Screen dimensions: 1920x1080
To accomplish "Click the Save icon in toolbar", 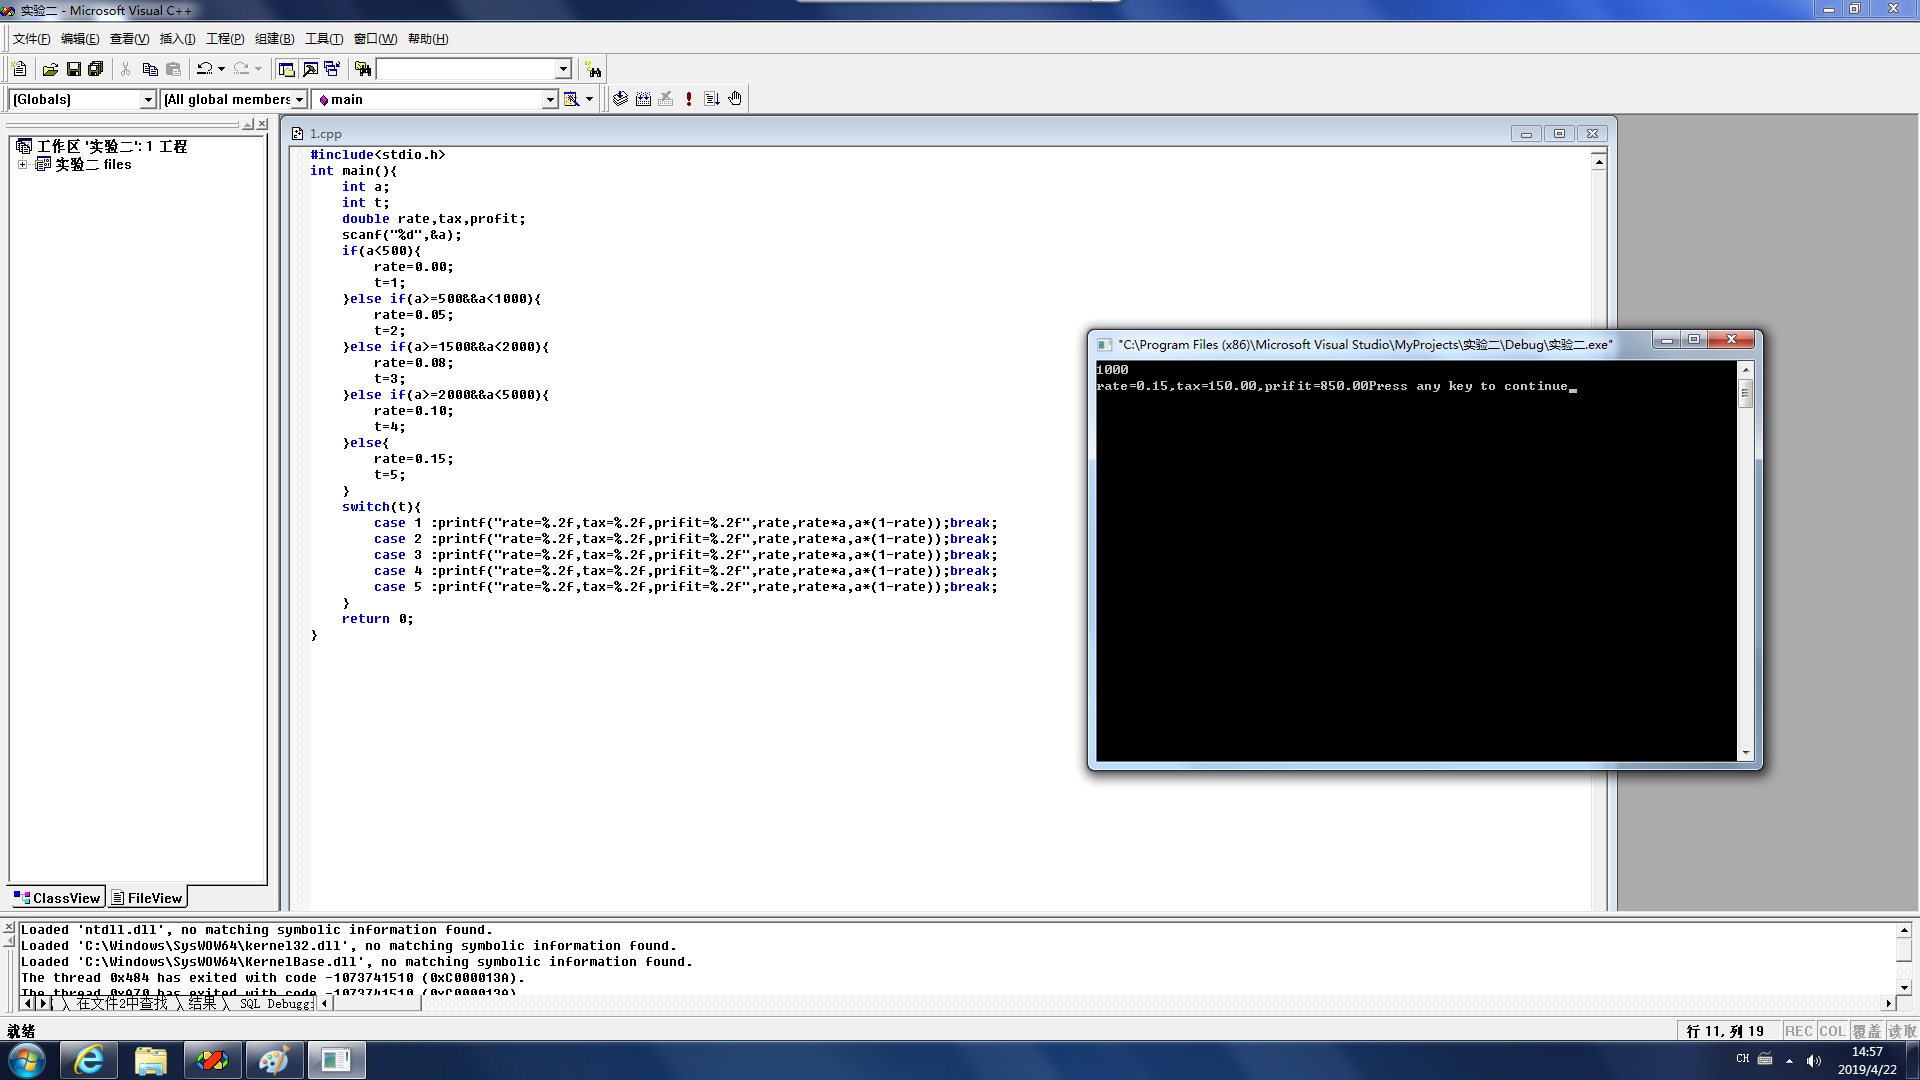I will tap(73, 69).
